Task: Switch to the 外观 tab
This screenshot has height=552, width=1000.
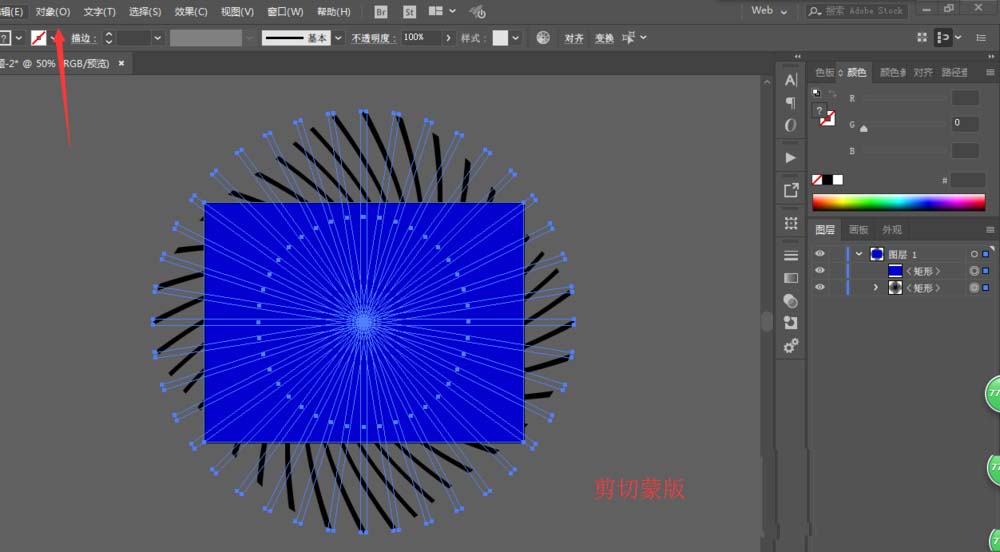Action: click(x=892, y=229)
